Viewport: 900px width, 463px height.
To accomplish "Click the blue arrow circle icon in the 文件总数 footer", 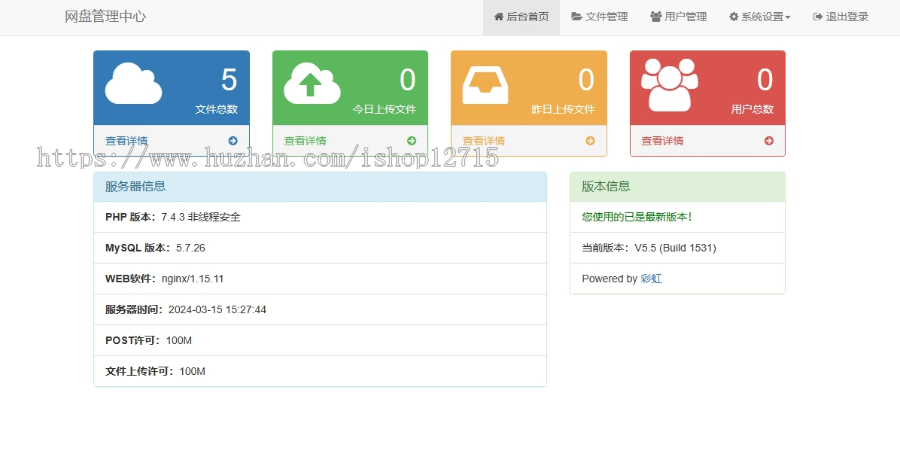I will point(232,141).
